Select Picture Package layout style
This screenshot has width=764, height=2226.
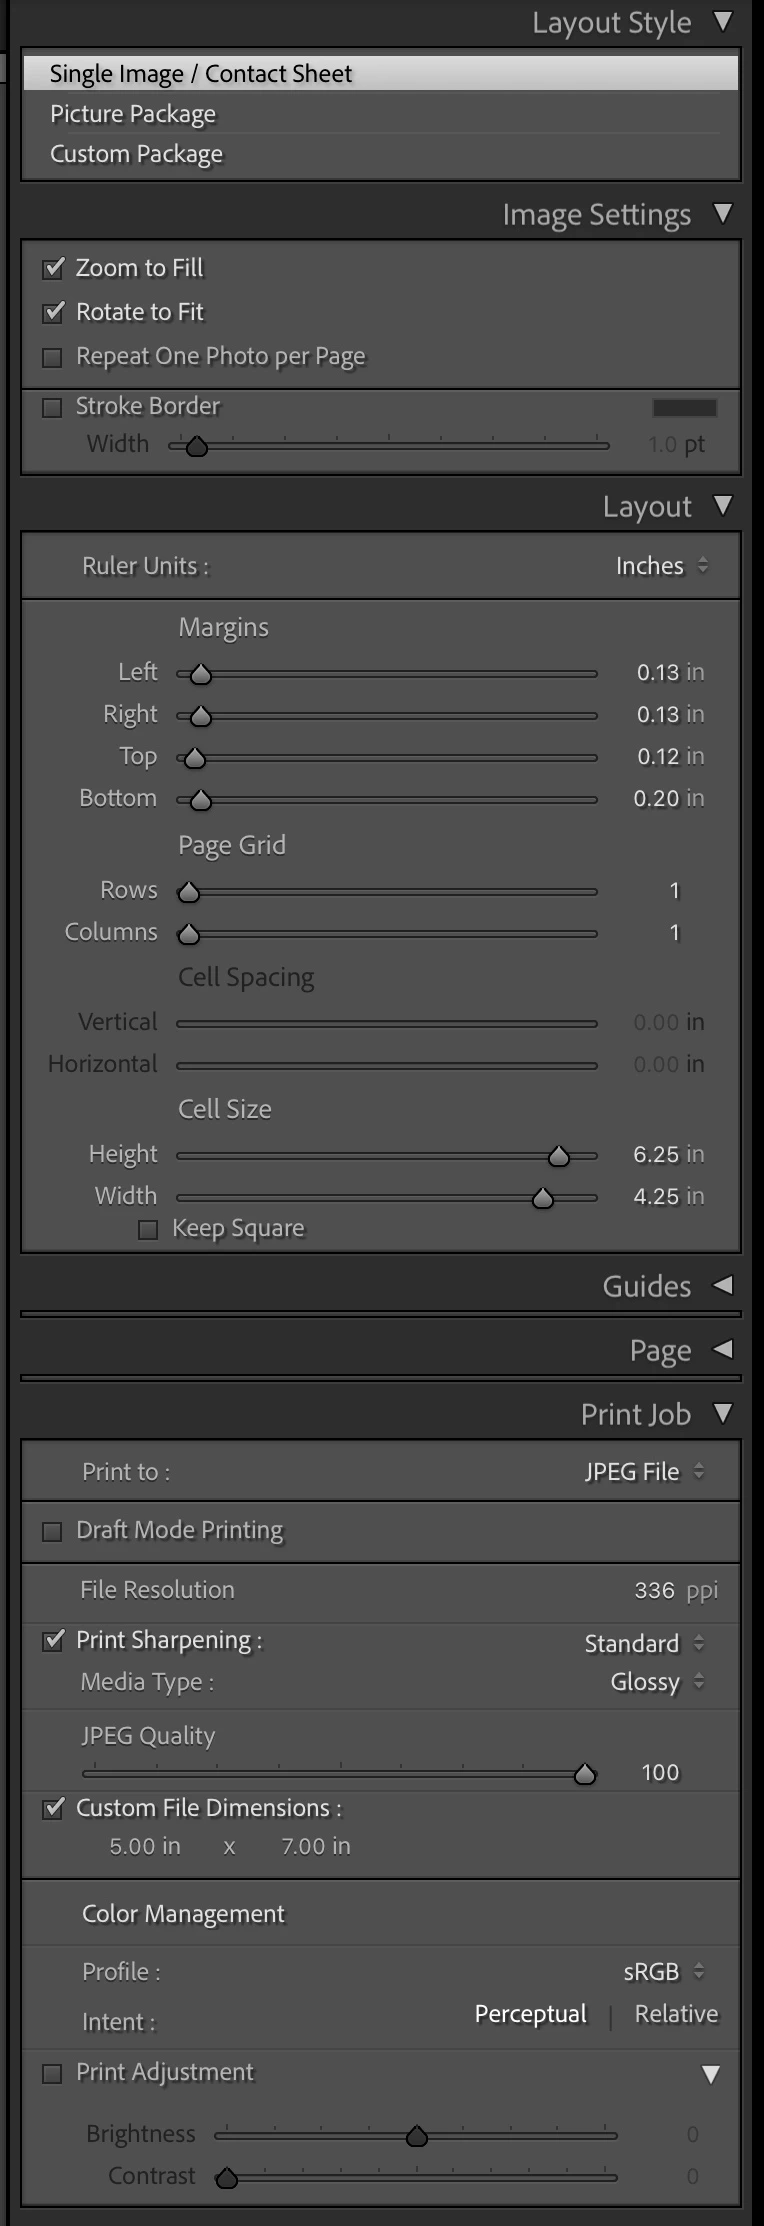click(x=133, y=114)
